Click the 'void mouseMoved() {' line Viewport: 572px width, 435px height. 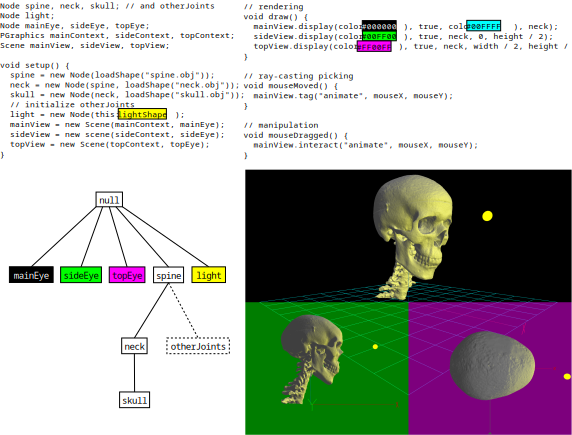[x=291, y=86]
